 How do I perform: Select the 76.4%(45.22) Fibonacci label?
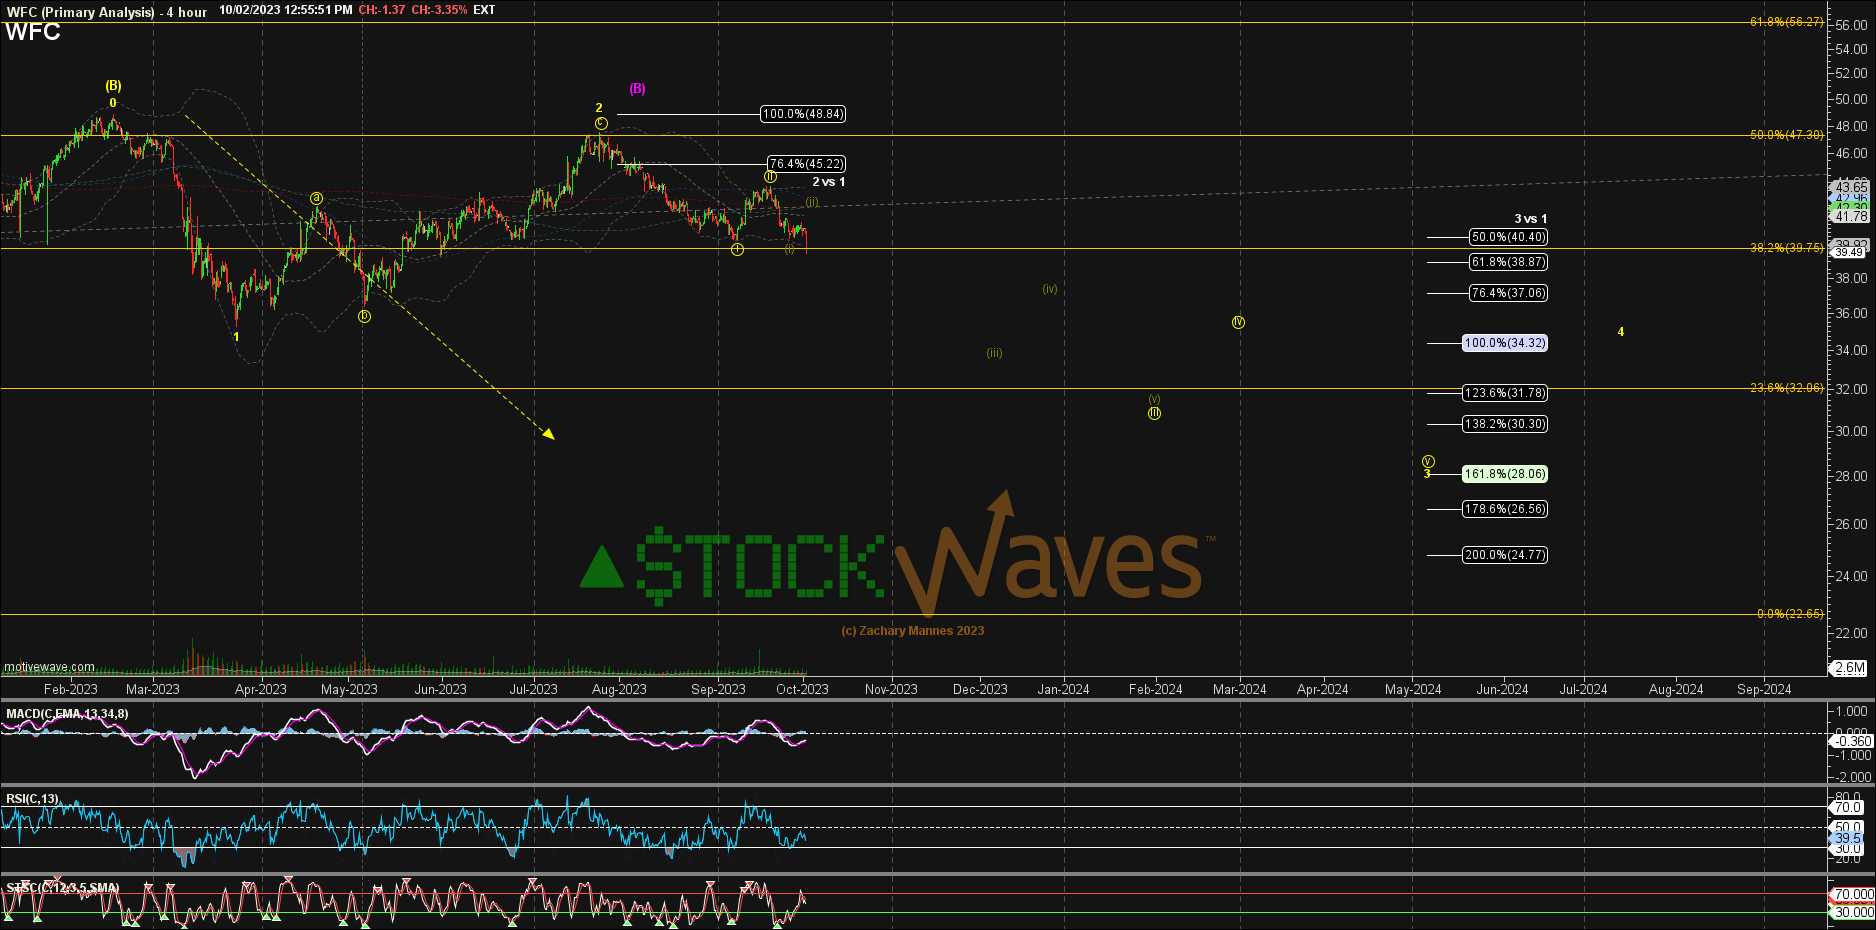pos(806,164)
